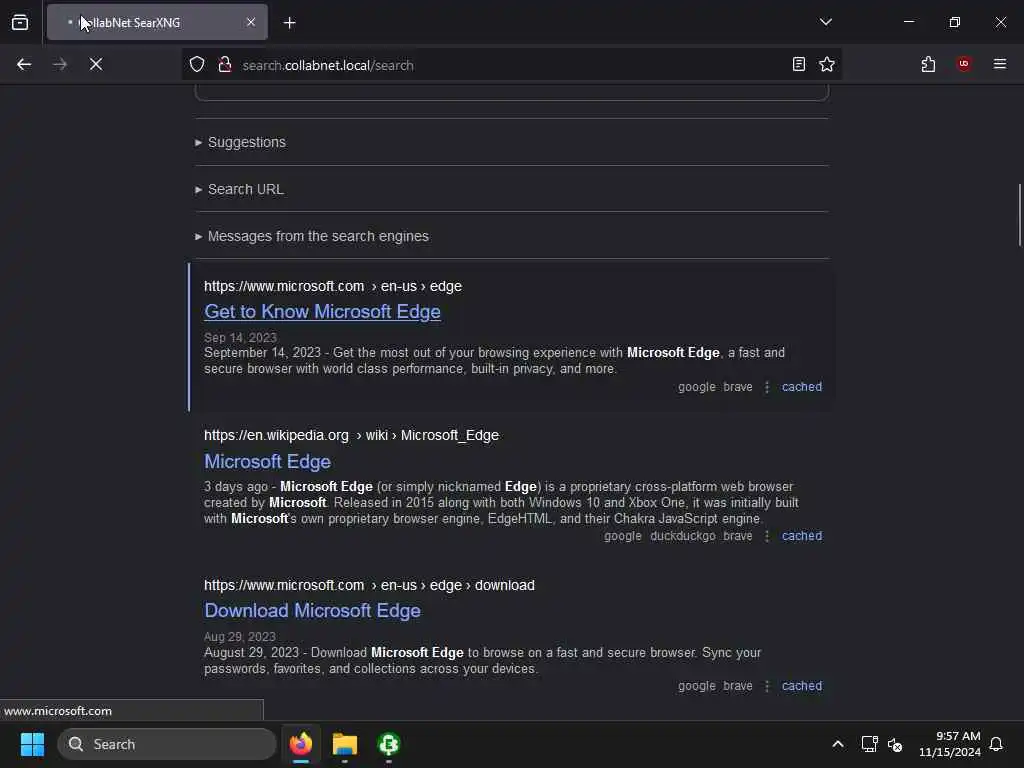Toggle reader view for this page
Screen dimensions: 1024x768
coord(798,65)
